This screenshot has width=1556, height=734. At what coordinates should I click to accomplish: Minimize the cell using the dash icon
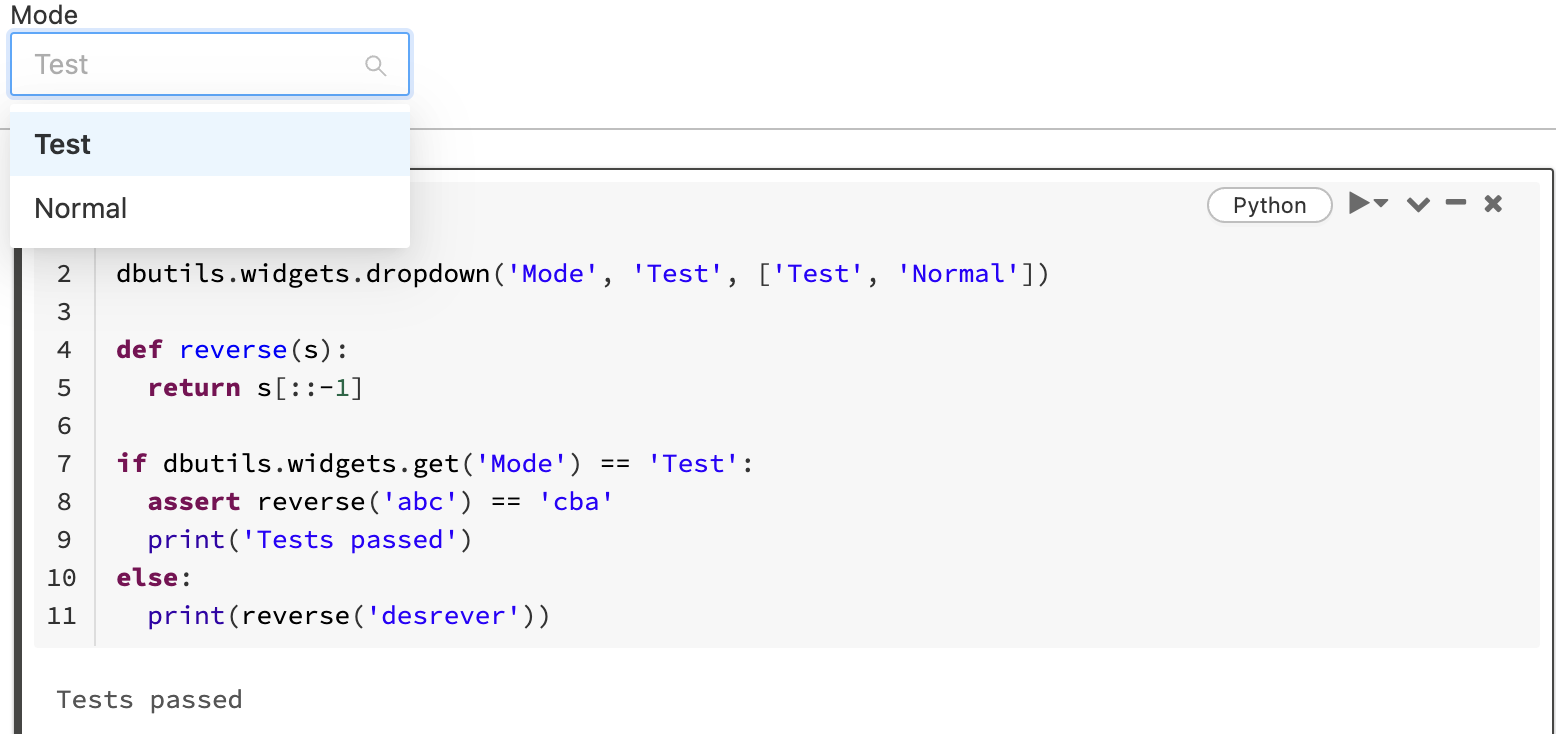[x=1456, y=204]
